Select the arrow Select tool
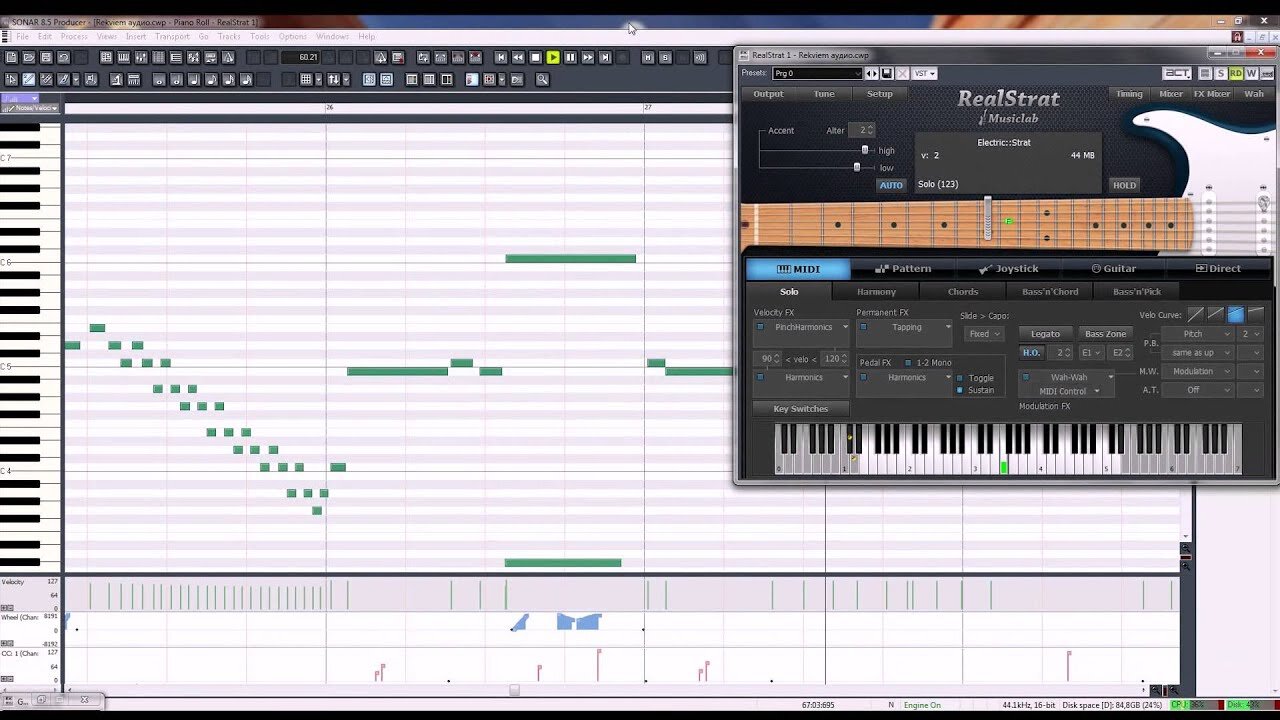1280x720 pixels. [x=12, y=79]
